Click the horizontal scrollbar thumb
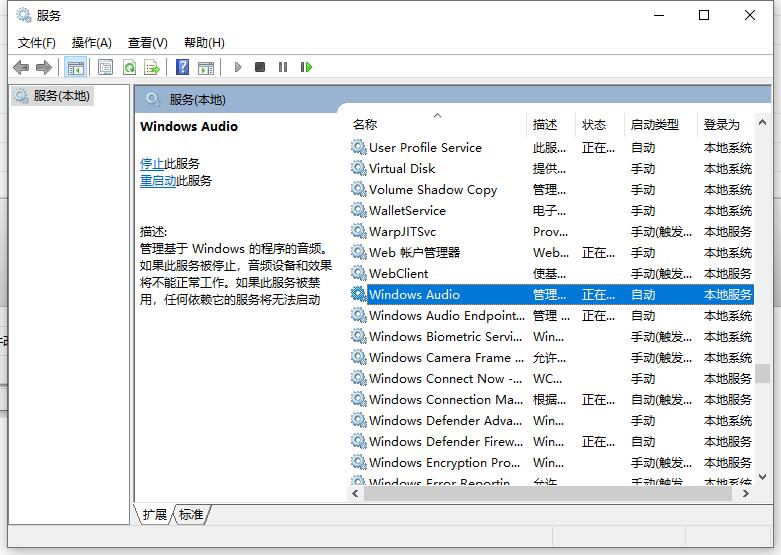This screenshot has width=781, height=555. [x=548, y=494]
